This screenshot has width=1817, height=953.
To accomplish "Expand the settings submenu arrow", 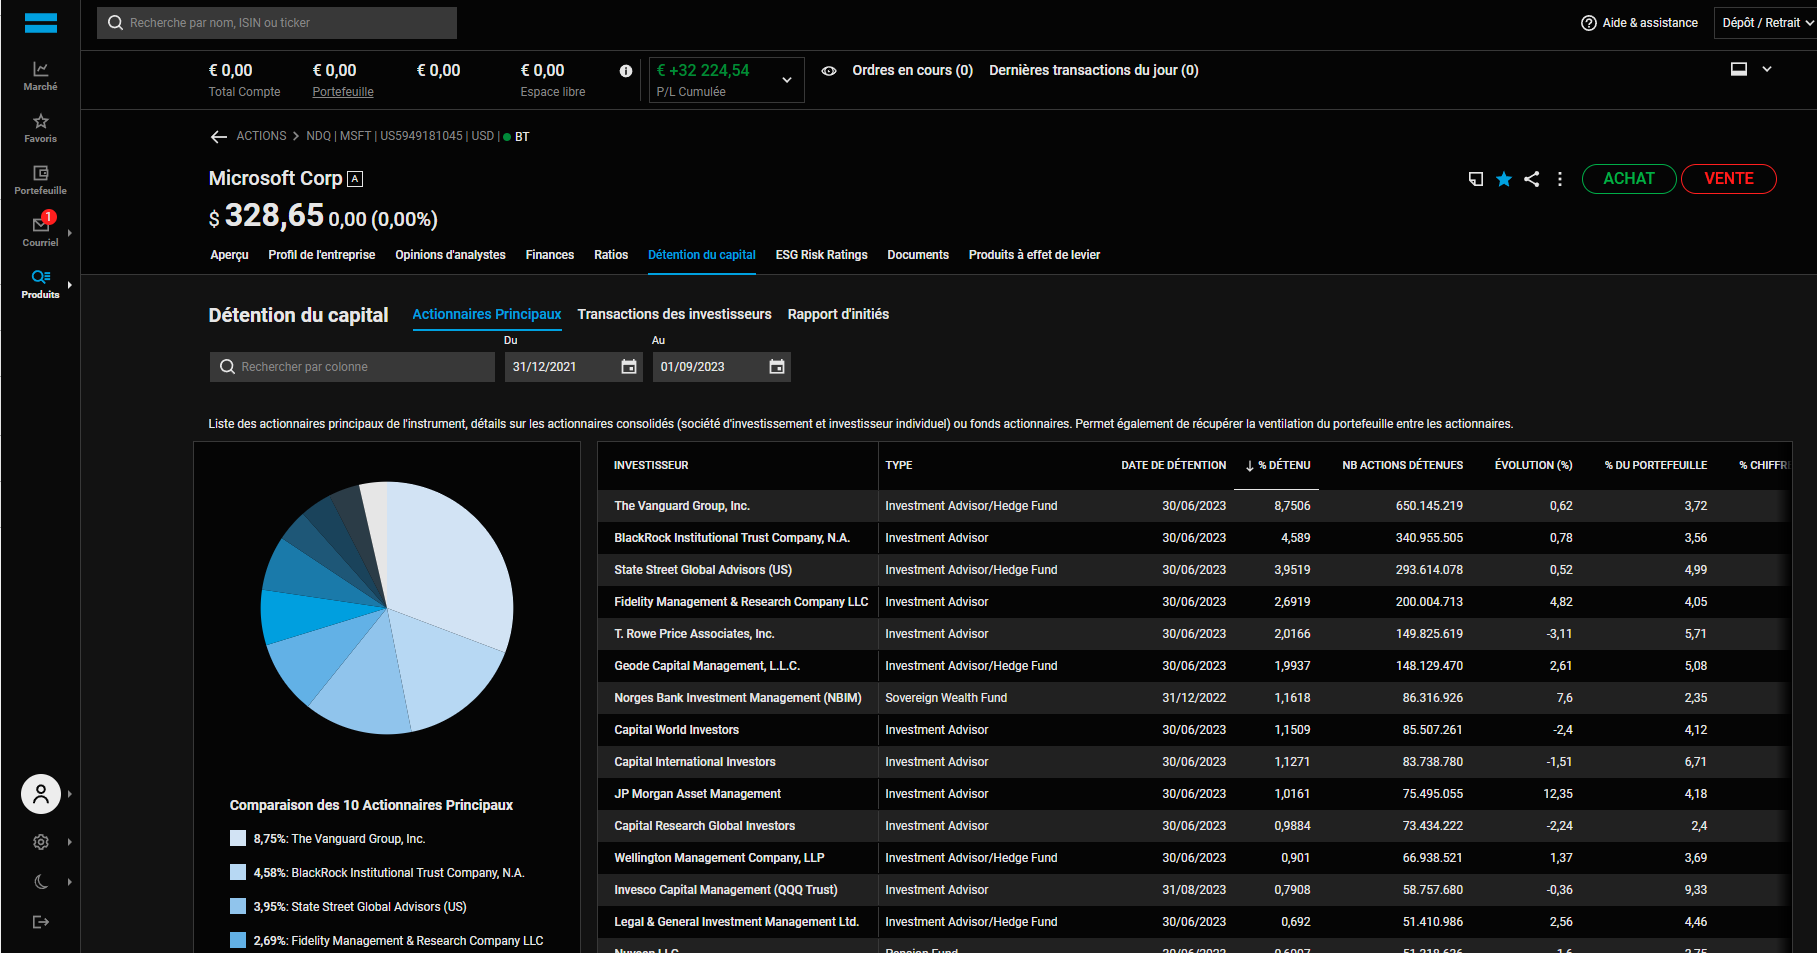I will pos(69,842).
